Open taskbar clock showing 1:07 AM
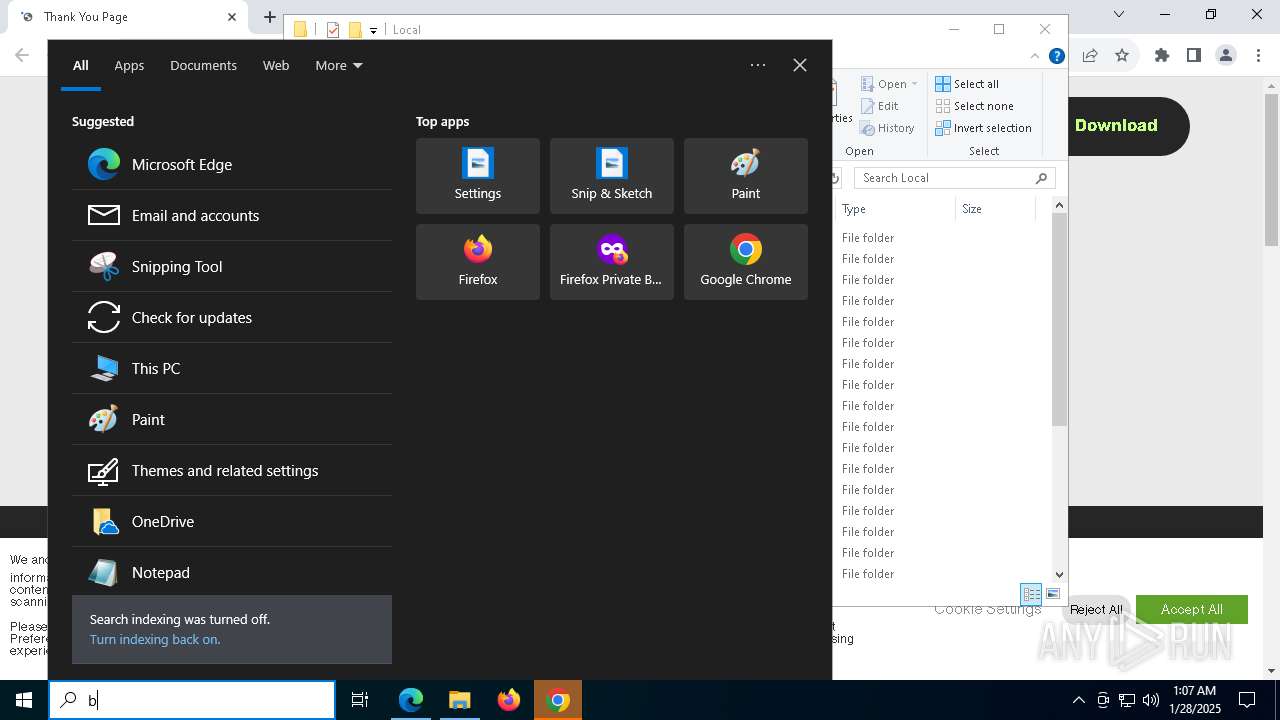The height and width of the screenshot is (720, 1280). [1194, 700]
